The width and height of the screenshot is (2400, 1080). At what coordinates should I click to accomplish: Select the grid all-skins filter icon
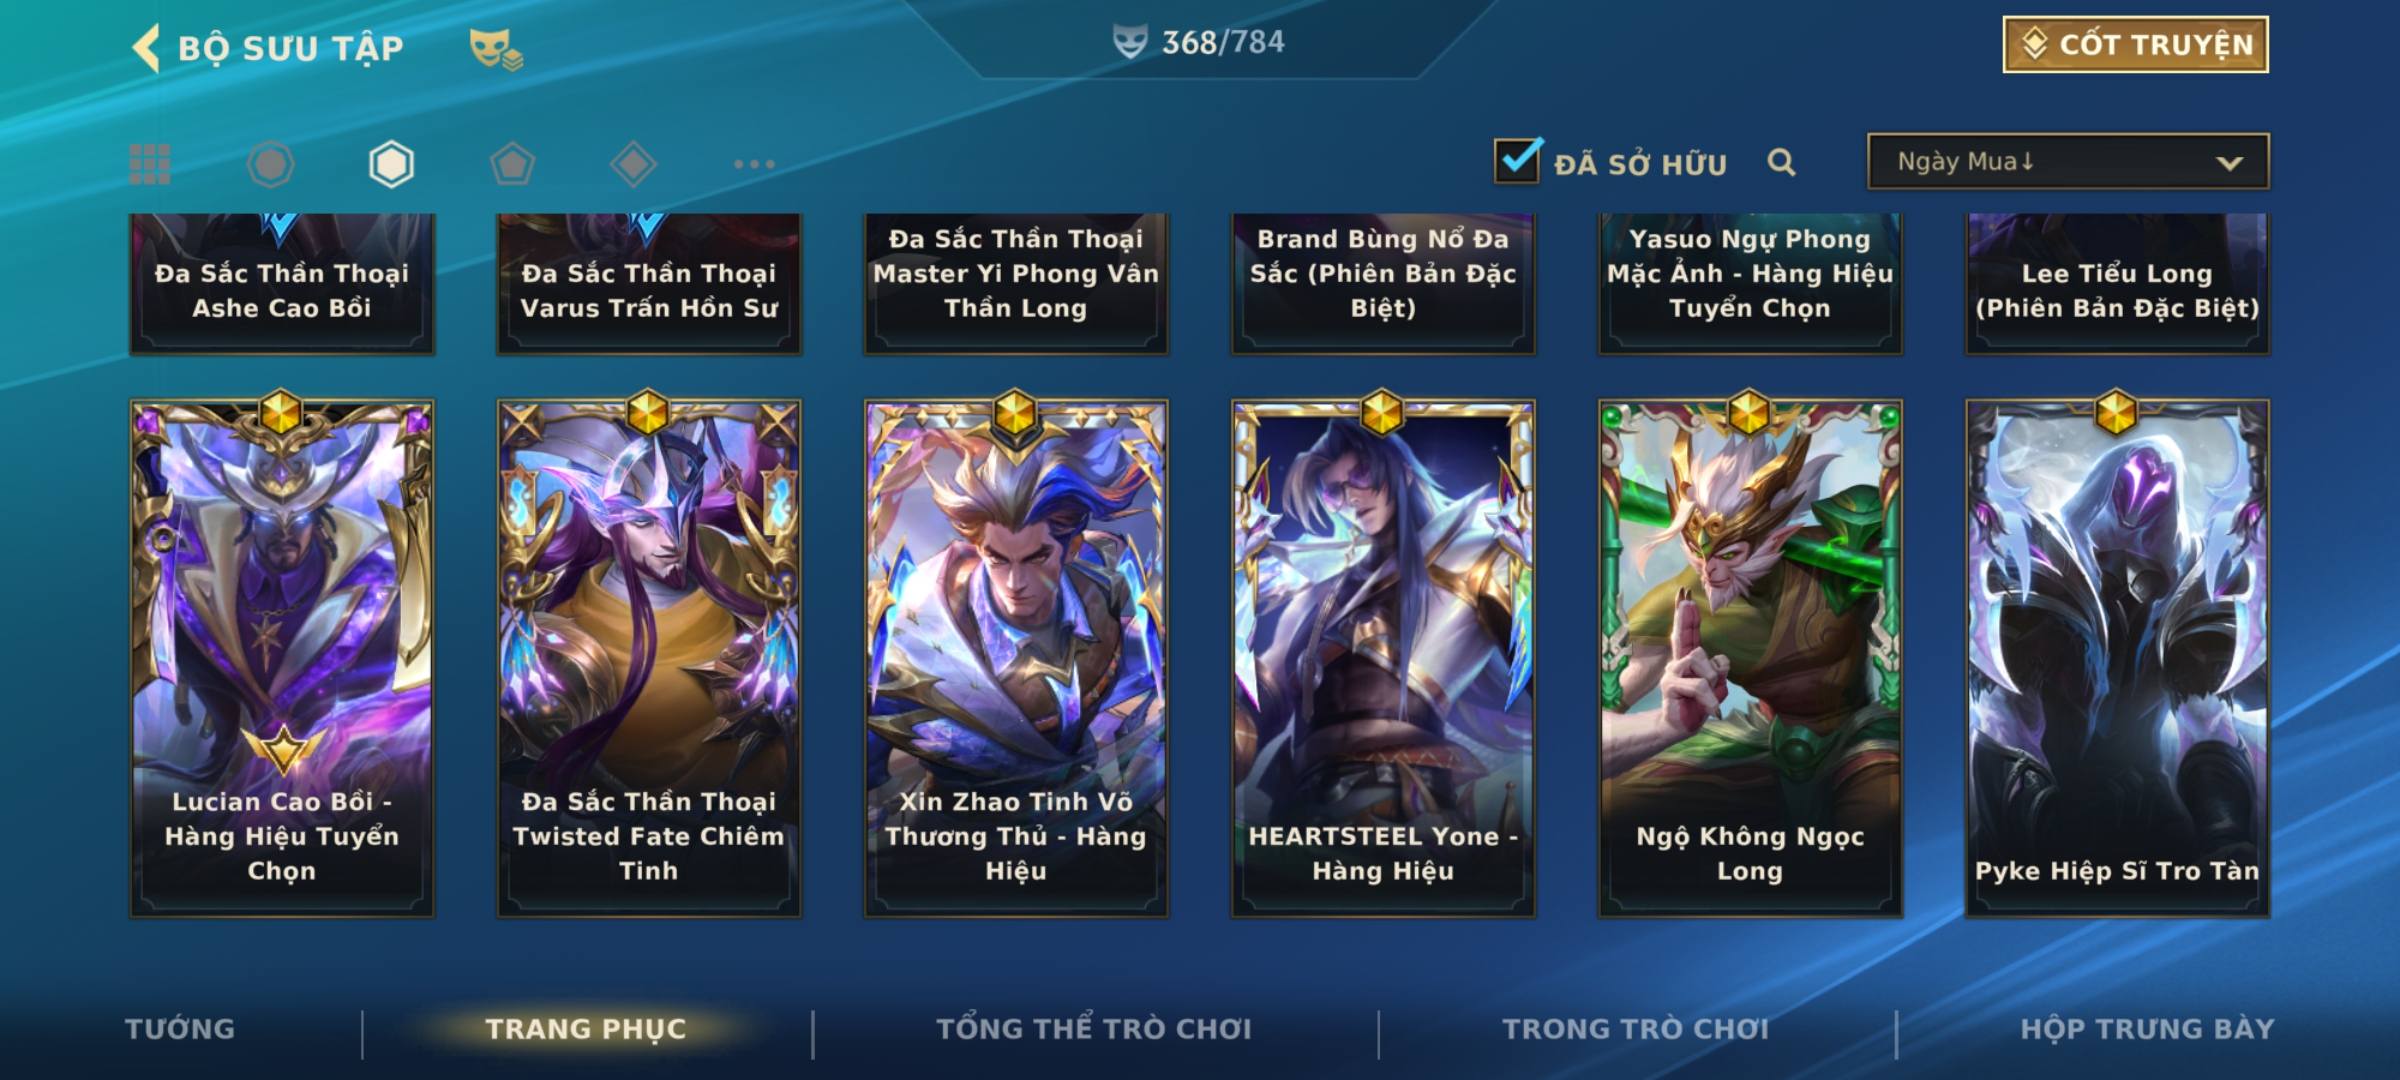150,164
